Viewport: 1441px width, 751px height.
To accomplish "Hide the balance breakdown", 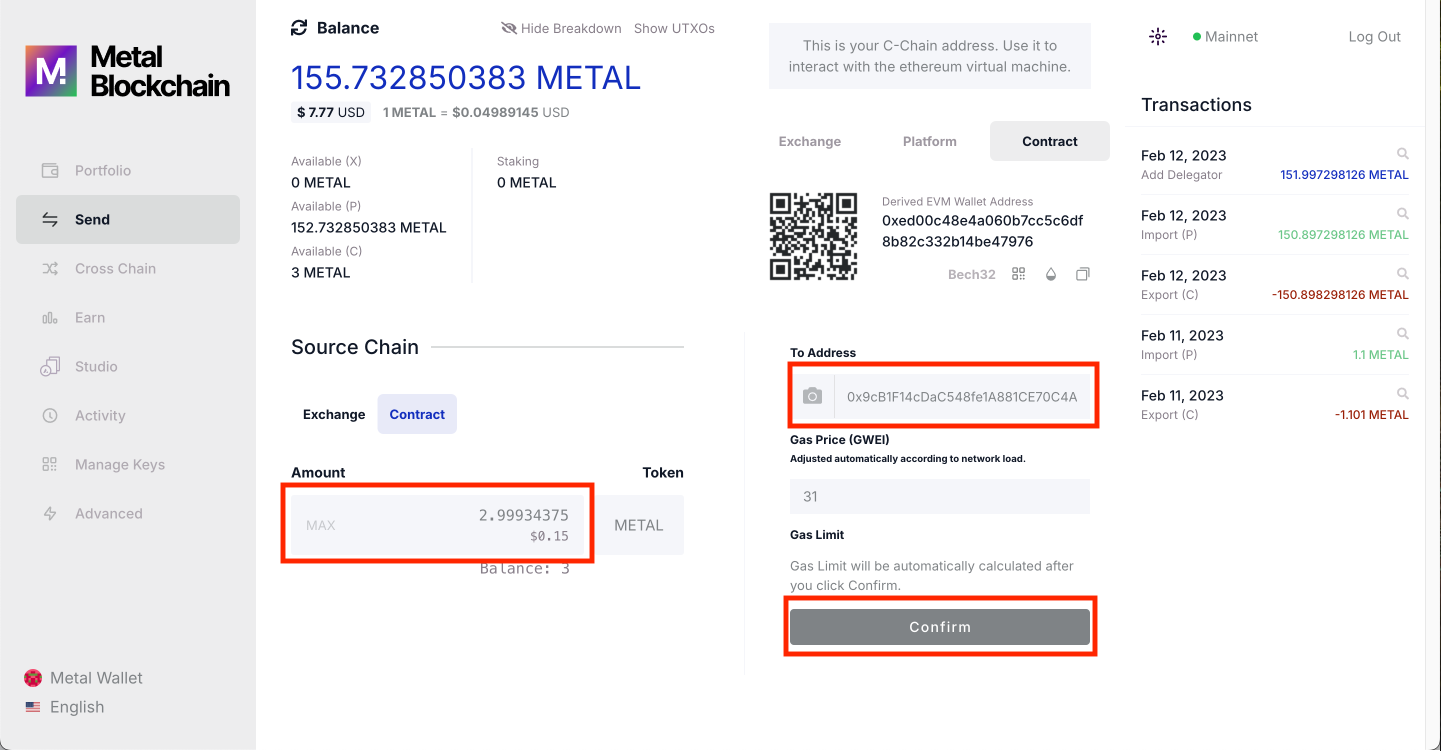I will tap(562, 29).
